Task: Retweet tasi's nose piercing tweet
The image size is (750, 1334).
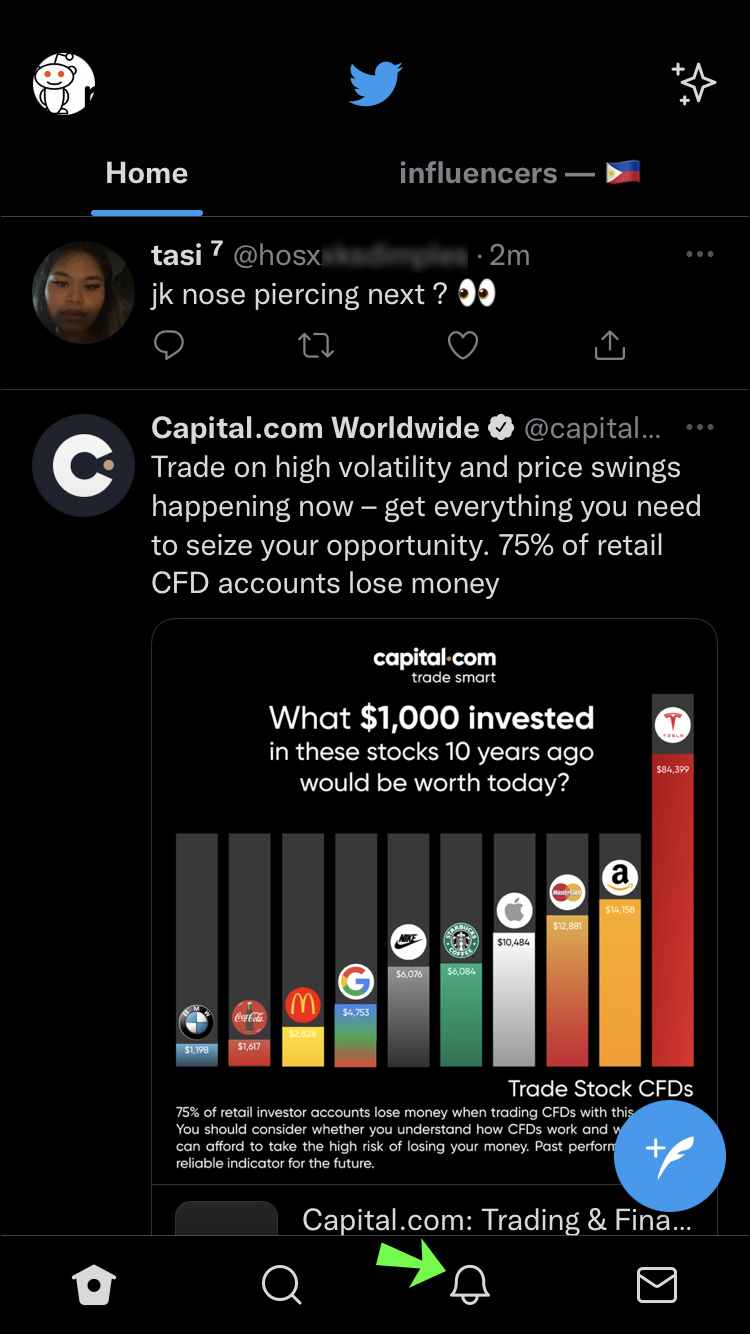Action: (316, 346)
